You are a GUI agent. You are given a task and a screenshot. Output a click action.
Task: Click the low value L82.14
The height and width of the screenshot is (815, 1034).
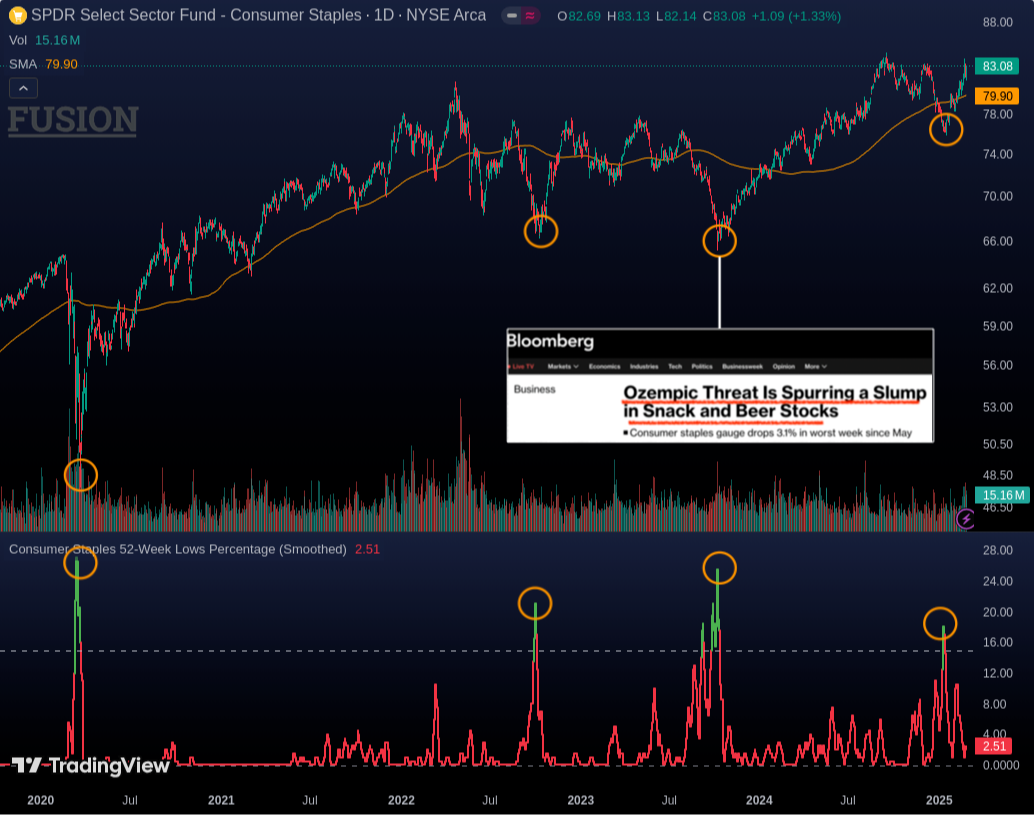coord(676,16)
